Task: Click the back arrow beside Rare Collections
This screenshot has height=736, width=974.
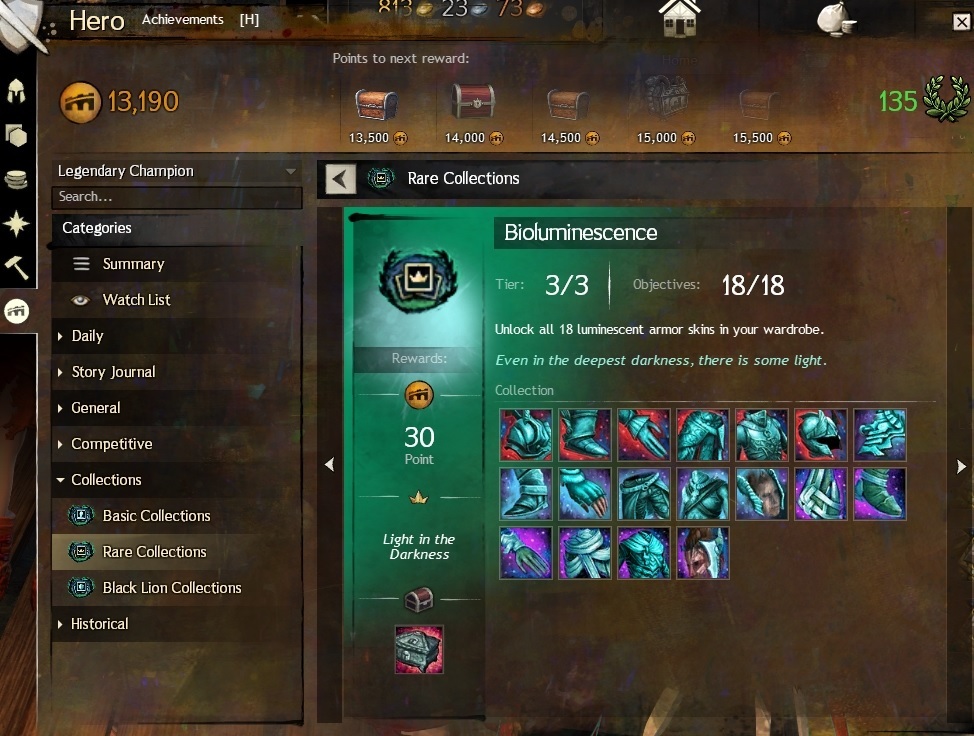Action: point(340,179)
